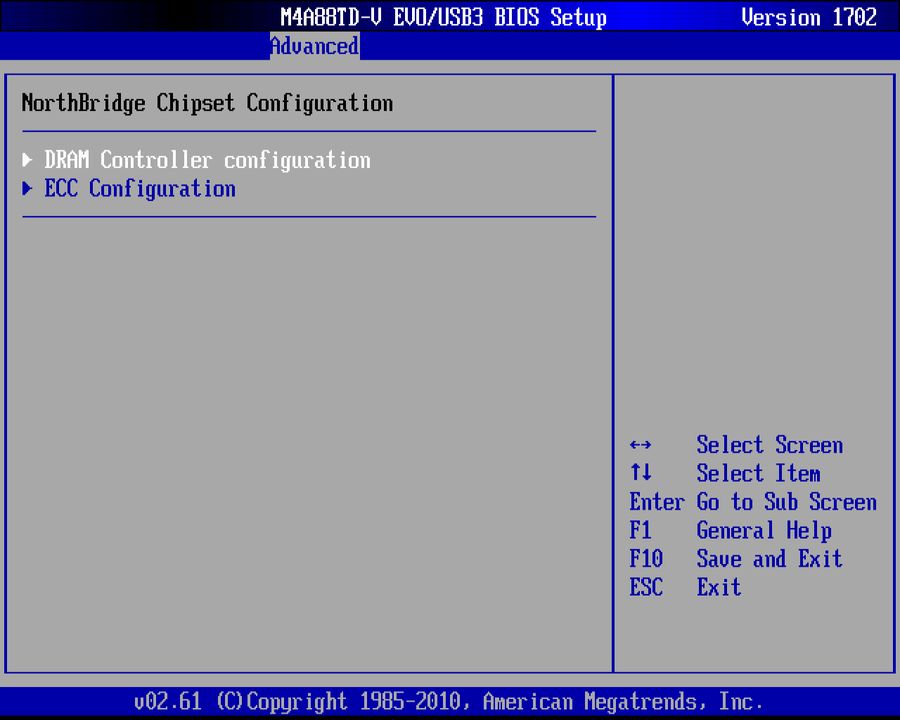Expand the ECC Configuration submenu
Viewport: 900px width, 720px height.
[140, 189]
